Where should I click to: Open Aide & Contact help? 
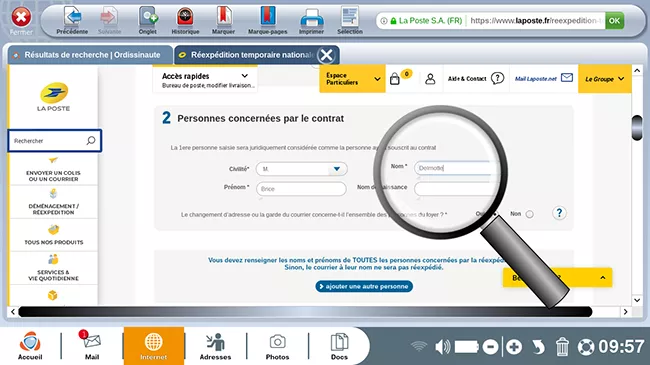click(476, 78)
